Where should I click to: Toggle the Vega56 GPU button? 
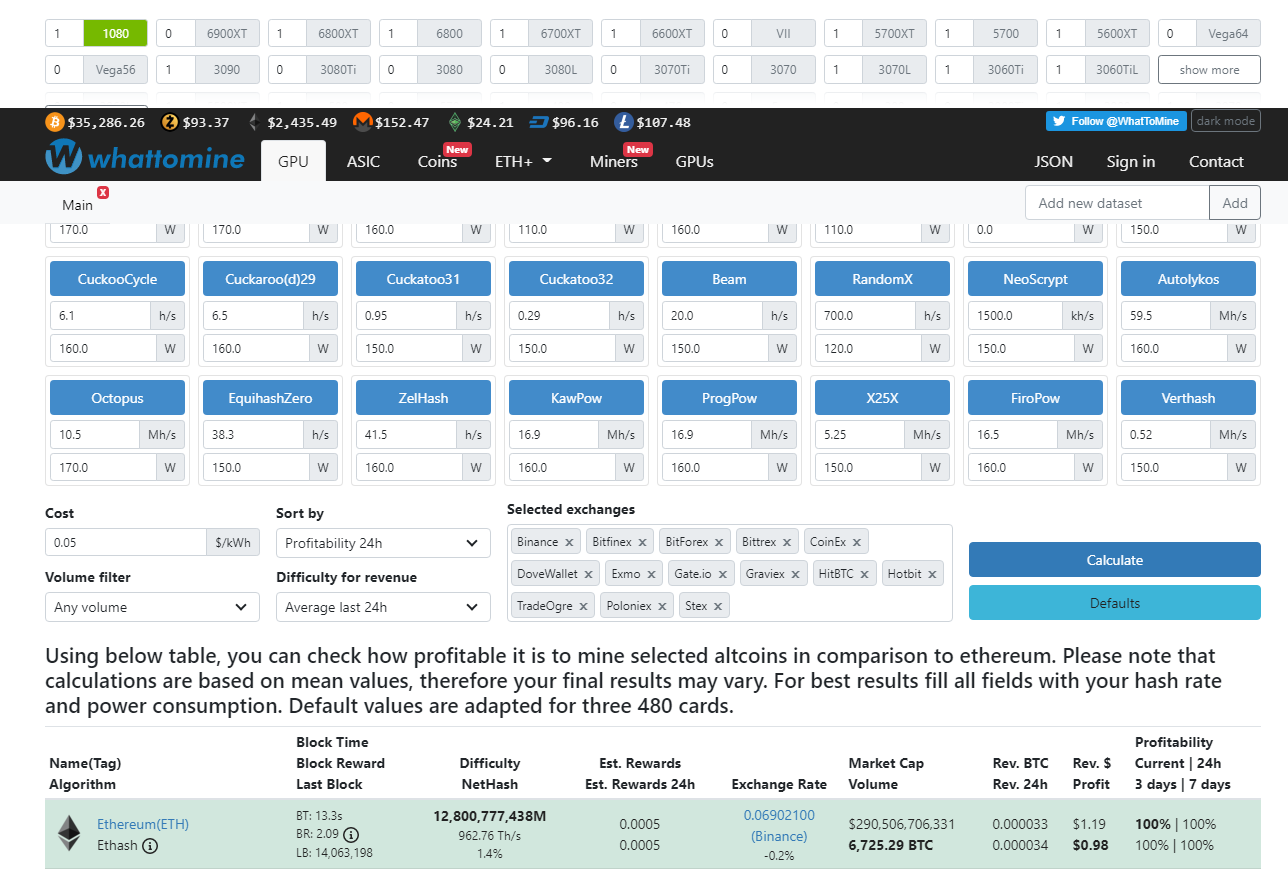tap(116, 70)
